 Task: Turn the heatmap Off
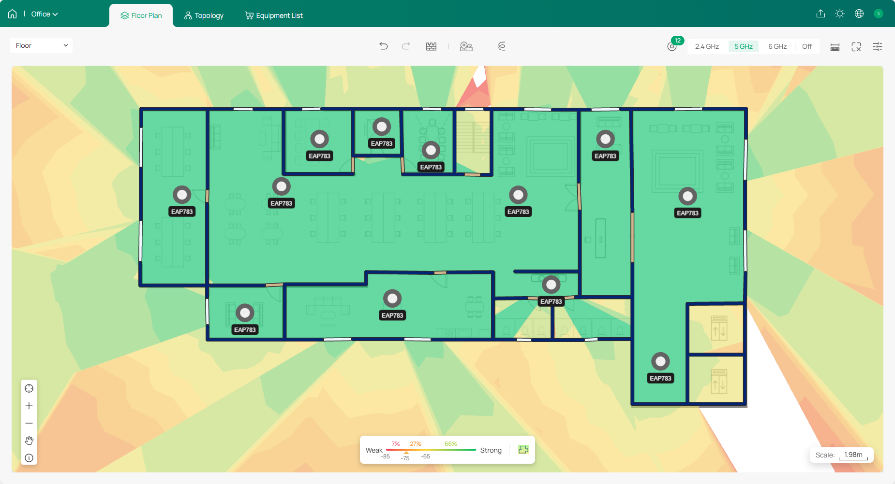[x=806, y=46]
